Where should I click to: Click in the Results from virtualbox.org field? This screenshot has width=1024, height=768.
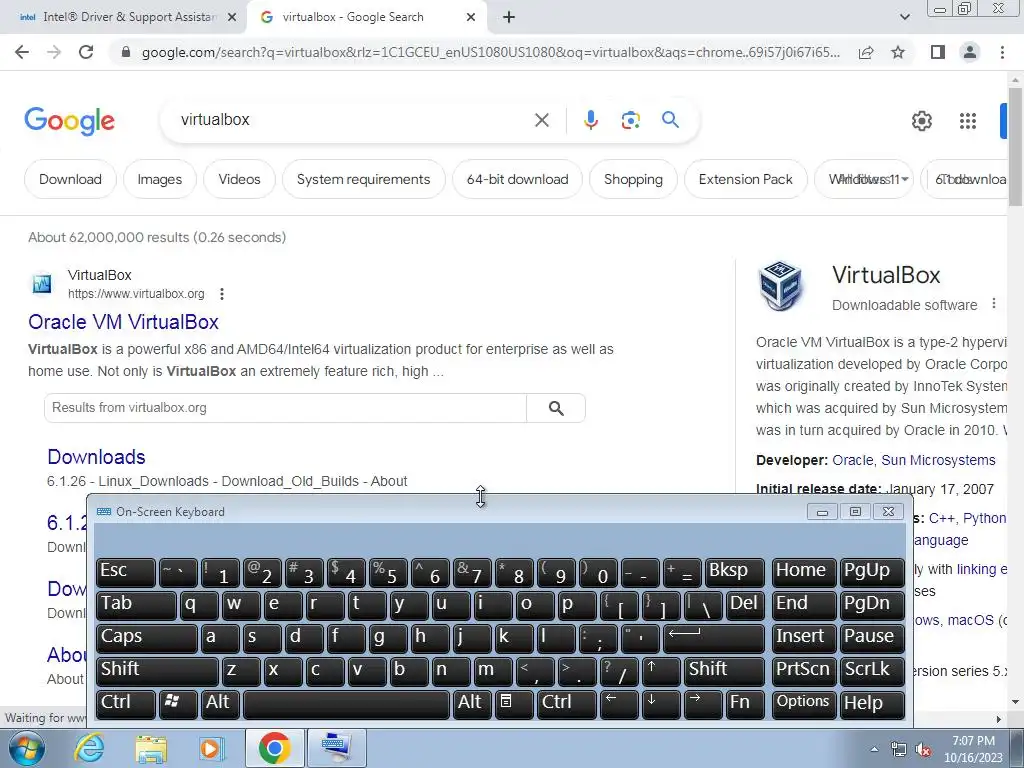(285, 408)
